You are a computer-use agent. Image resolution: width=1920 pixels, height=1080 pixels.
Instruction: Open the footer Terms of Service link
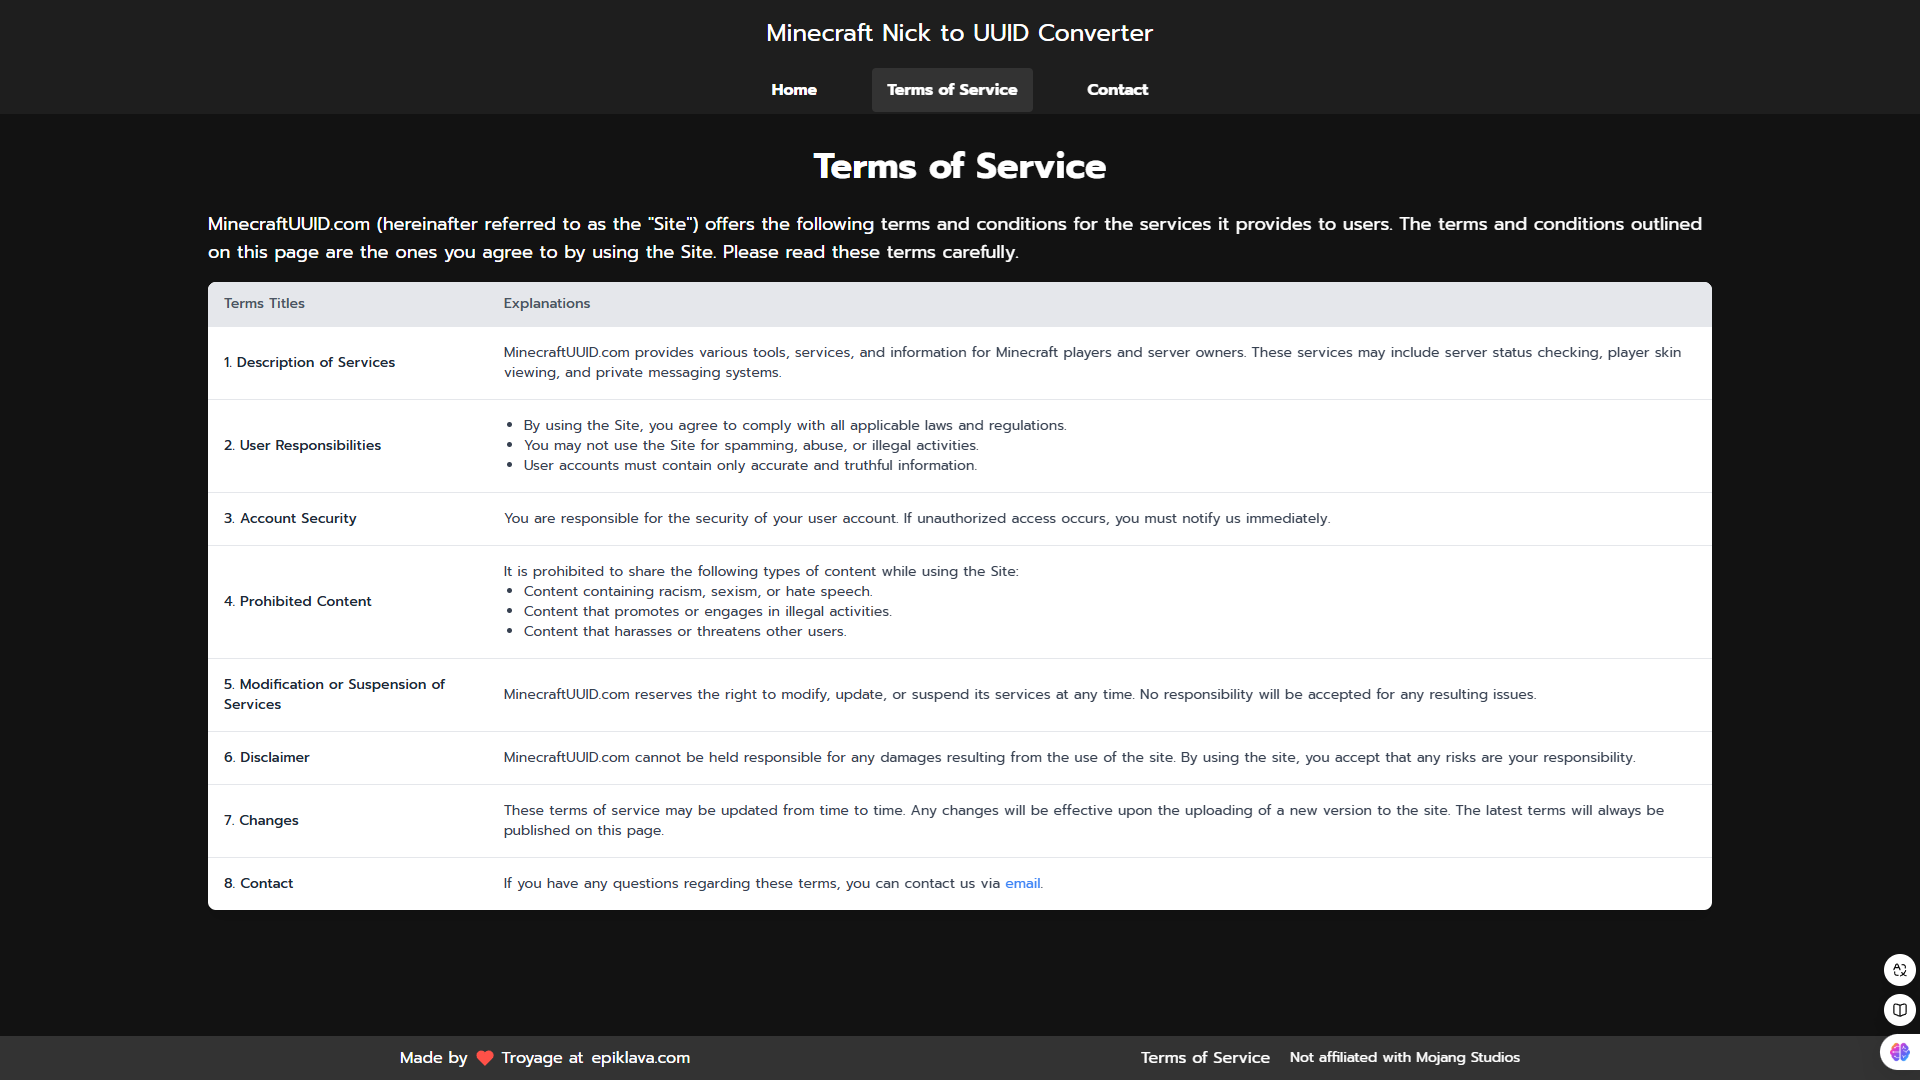1205,1058
